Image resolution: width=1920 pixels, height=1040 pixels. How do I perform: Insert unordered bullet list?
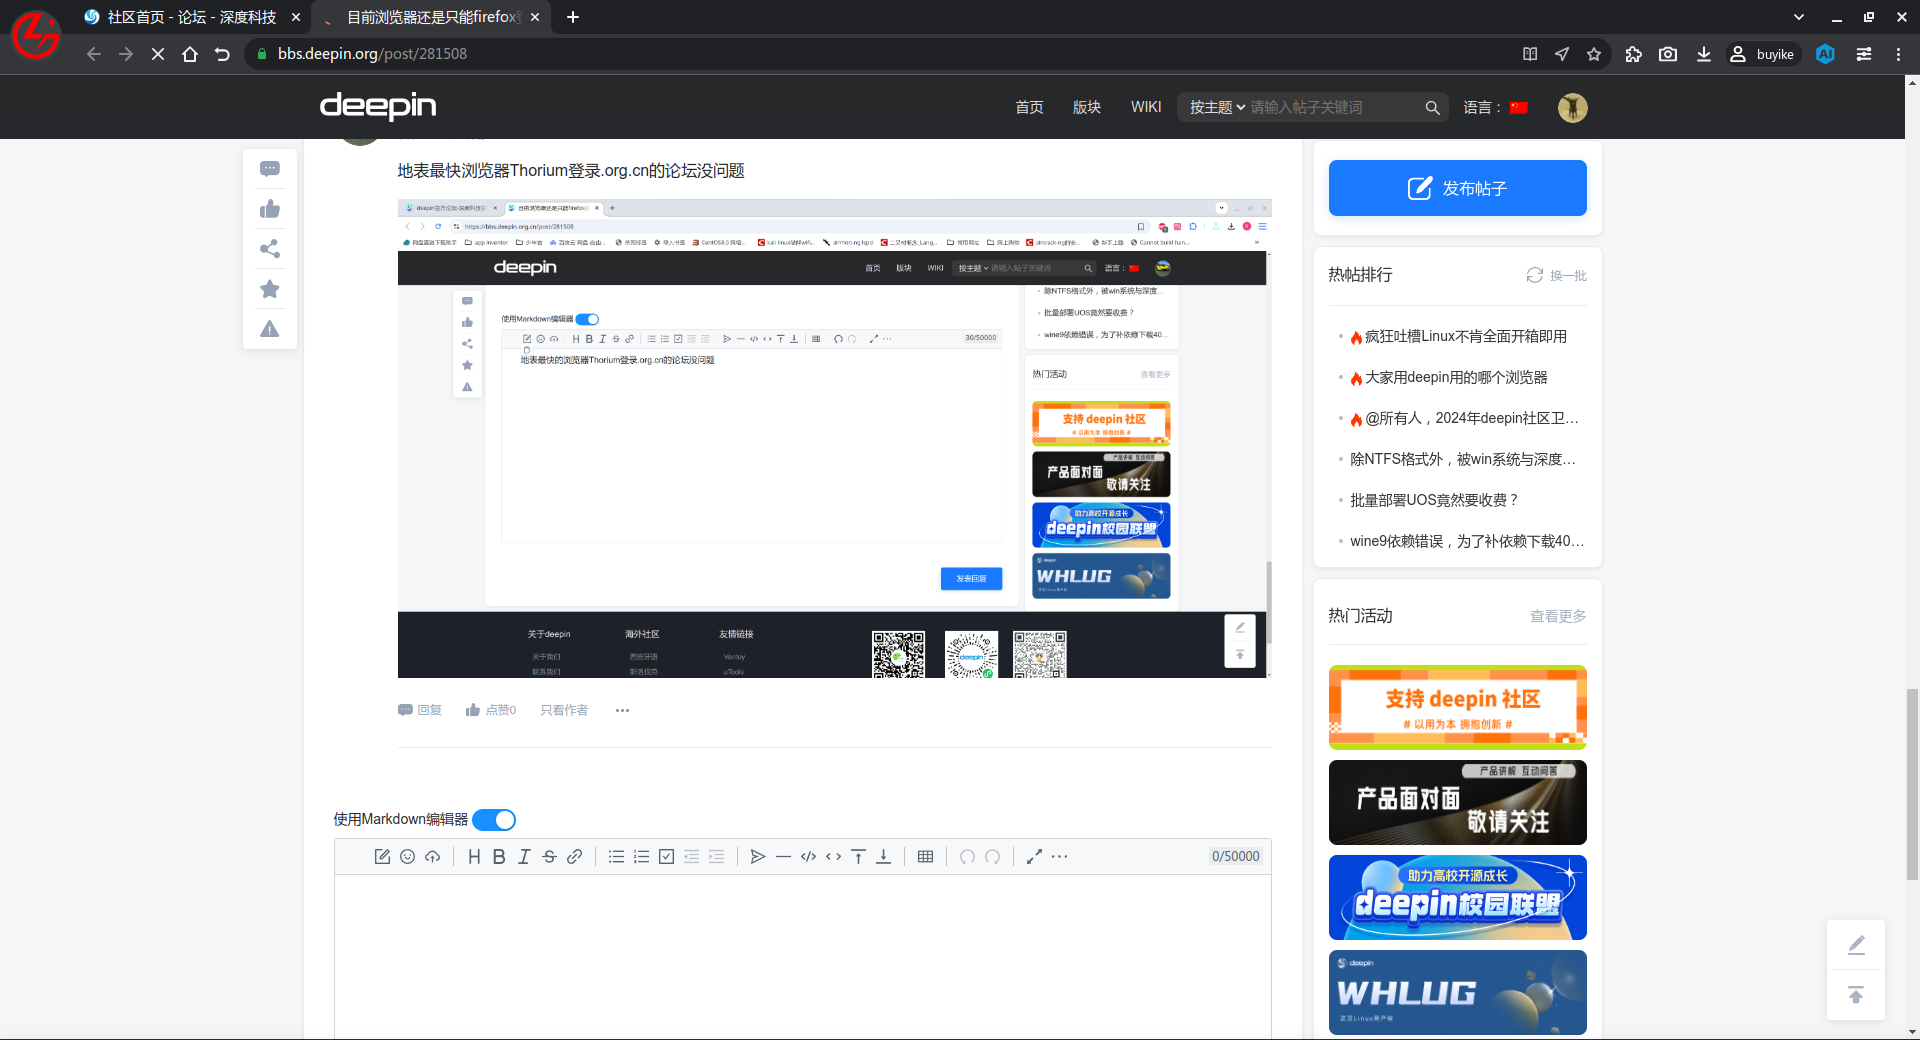point(616,857)
